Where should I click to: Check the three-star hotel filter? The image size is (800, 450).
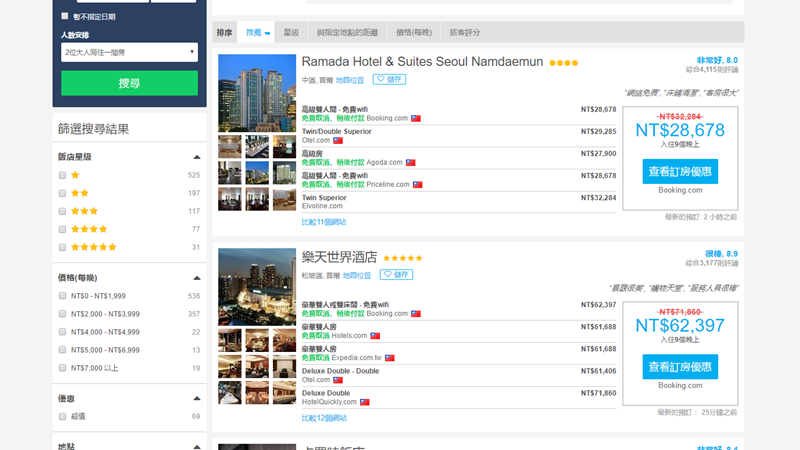(x=62, y=211)
